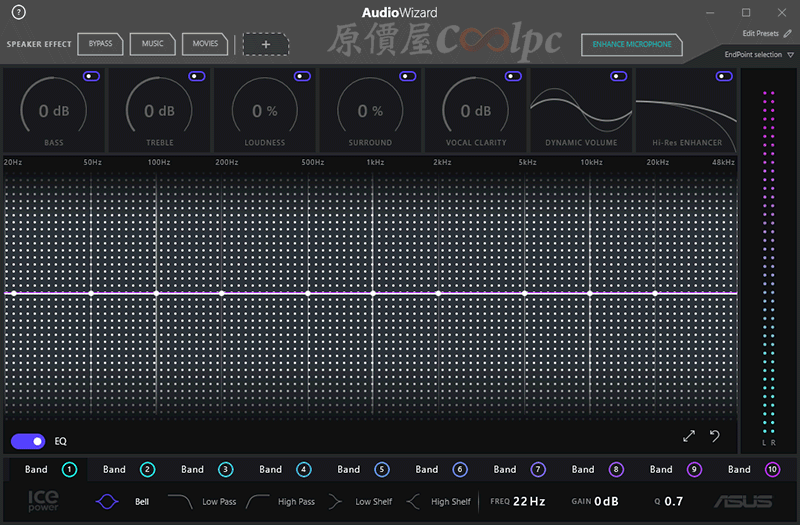Toggle the Bass effect switch
Viewport: 800px width, 525px height.
[x=91, y=76]
